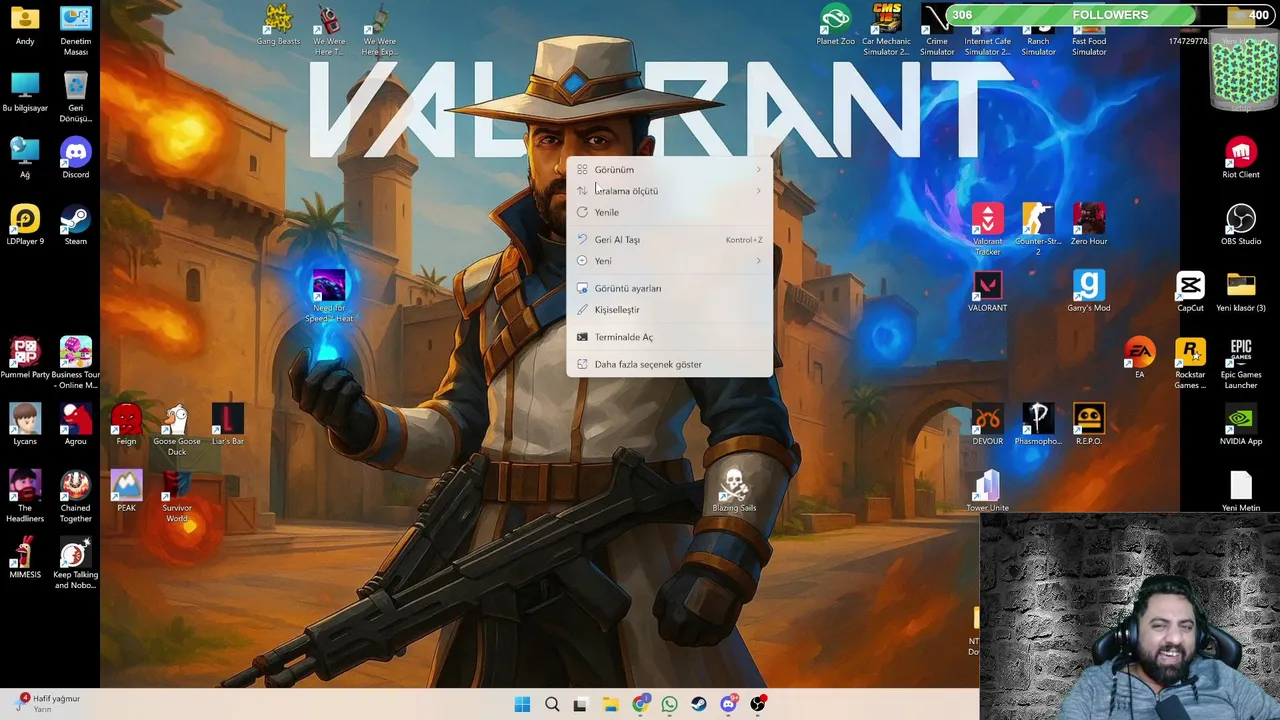Image resolution: width=1280 pixels, height=720 pixels.
Task: Select the Business Tour desktop icon
Action: [76, 363]
